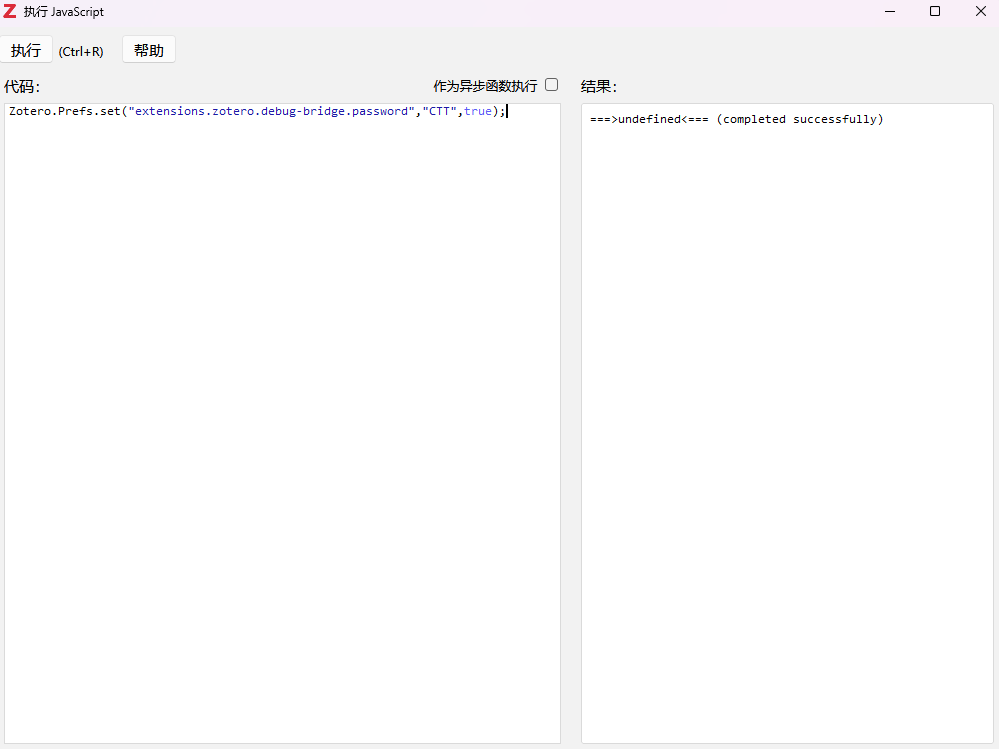Click the 执行 button to run code
999x749 pixels.
coord(26,49)
